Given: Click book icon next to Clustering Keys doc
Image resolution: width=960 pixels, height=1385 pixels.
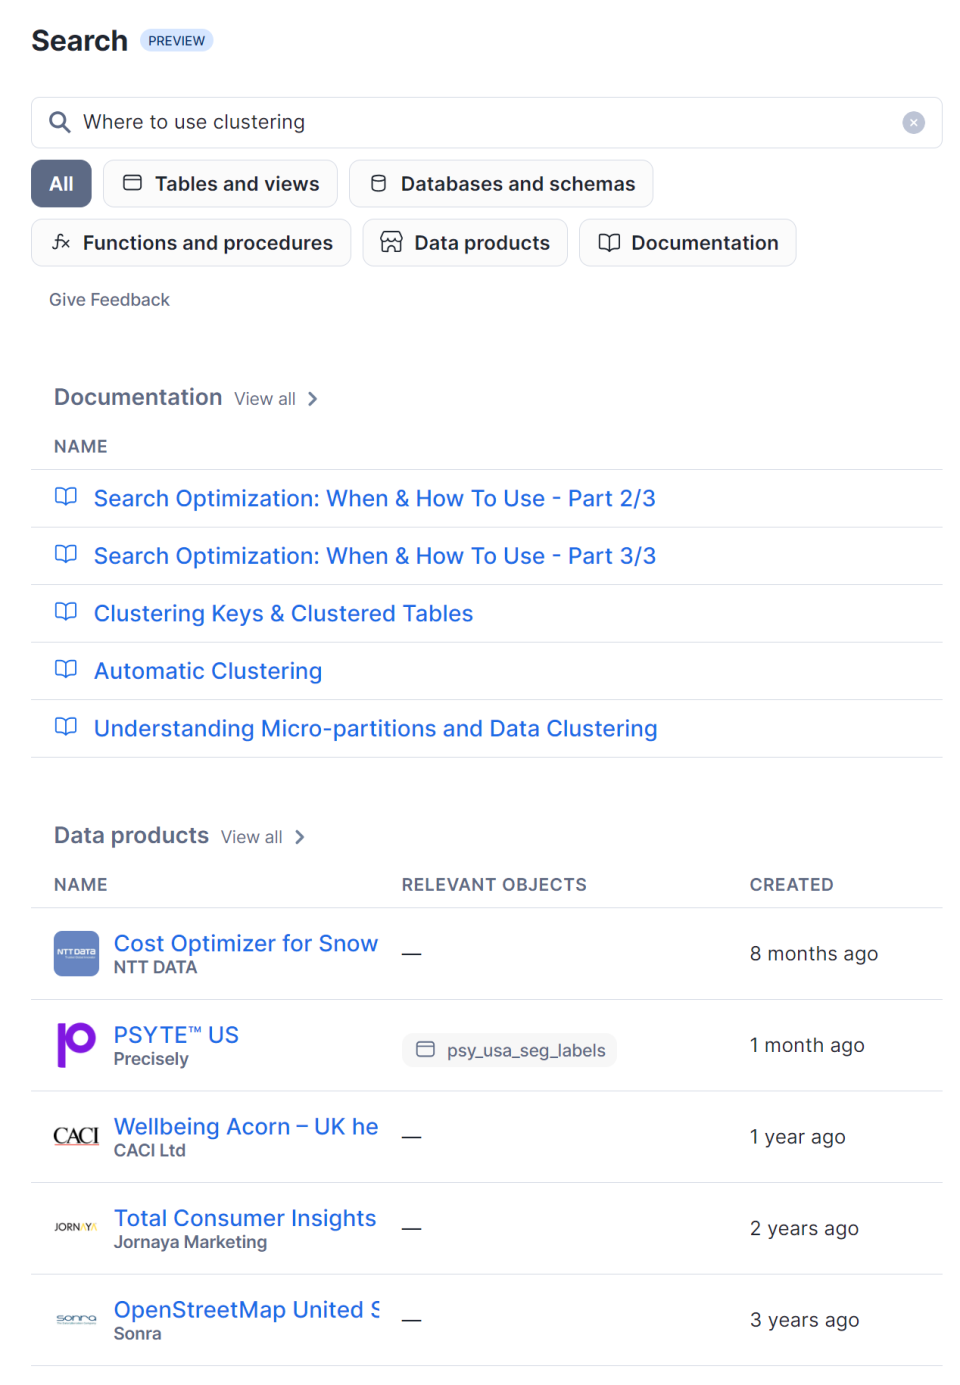Looking at the screenshot, I should click(x=66, y=612).
